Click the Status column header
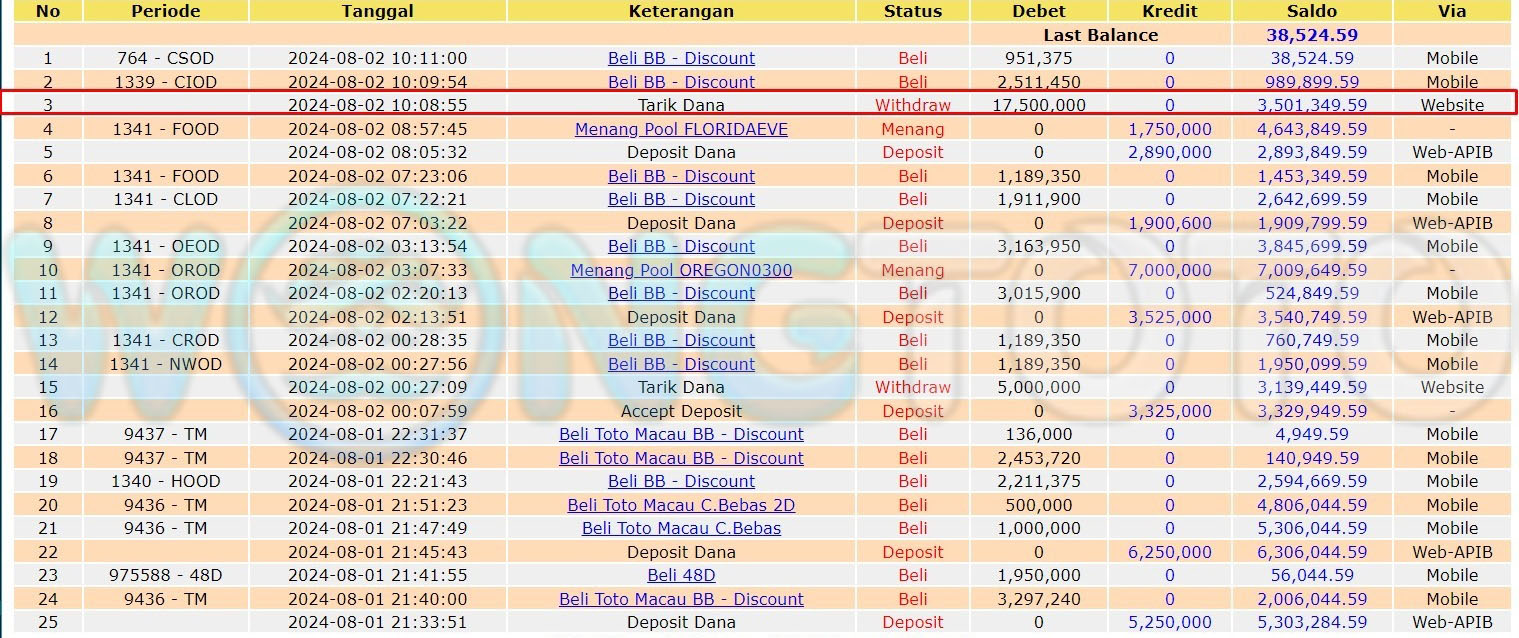Screen dimensions: 1519x638 912,11
